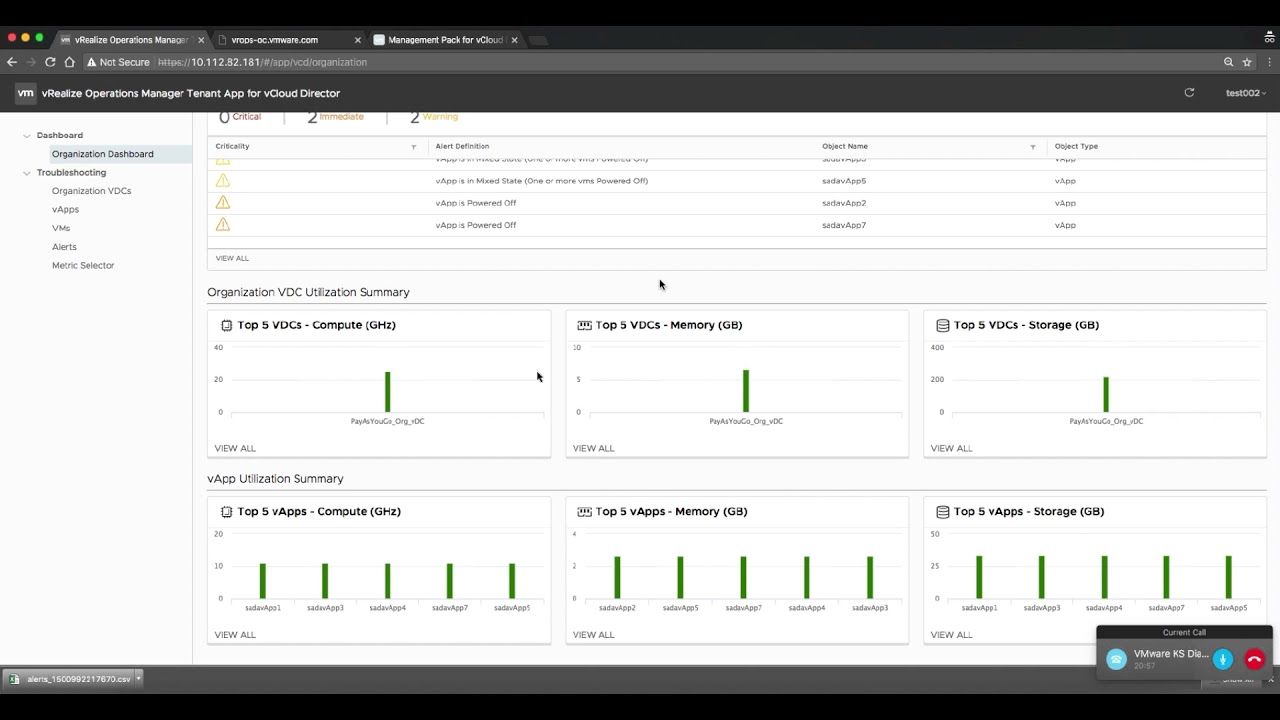The width and height of the screenshot is (1280, 720).
Task: Close the Management Pack for vCloud tab
Action: [515, 40]
